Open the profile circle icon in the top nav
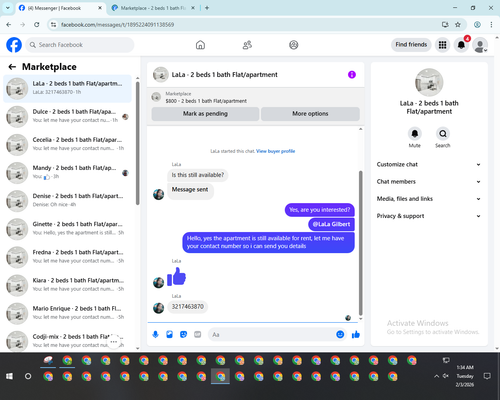The height and width of the screenshot is (400, 500). pyautogui.click(x=294, y=45)
